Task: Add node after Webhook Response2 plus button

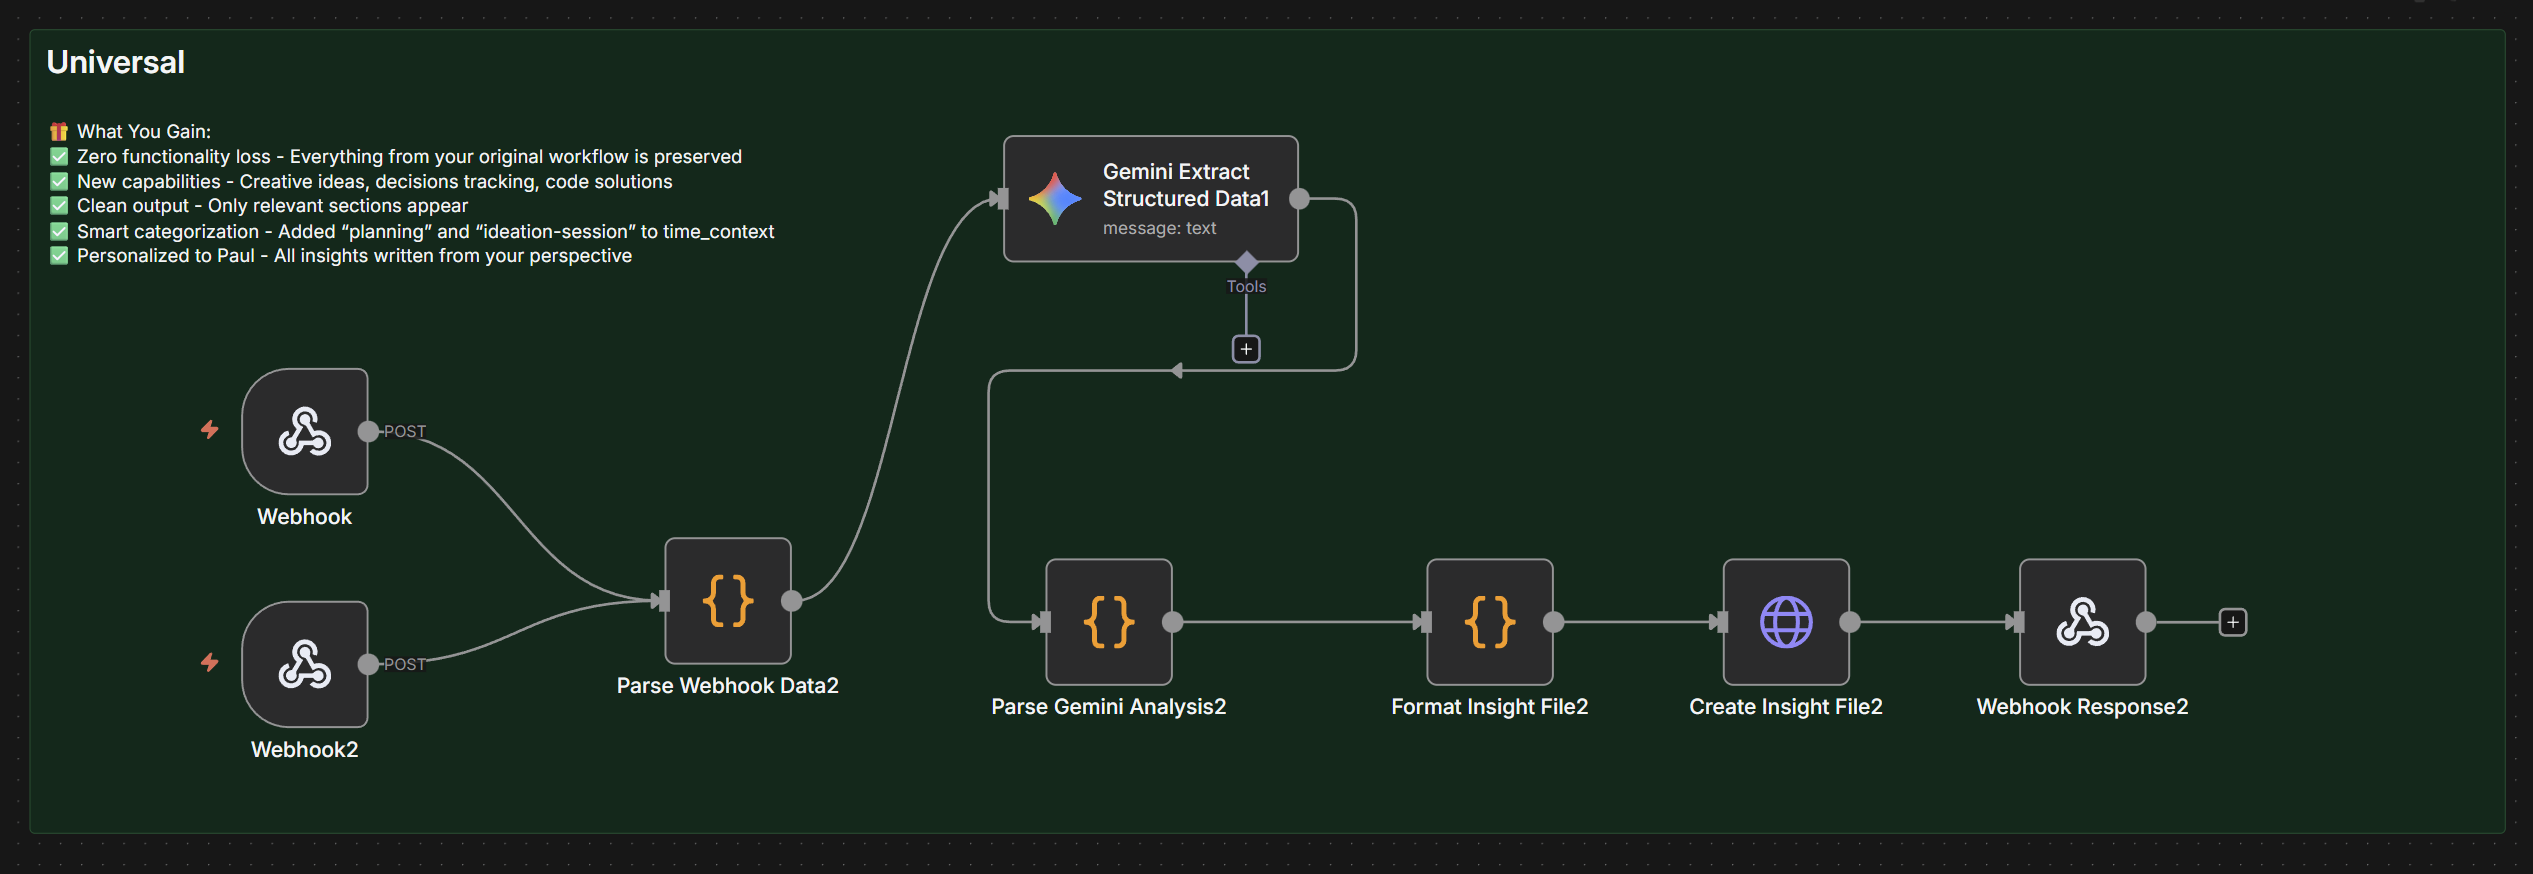Action: pyautogui.click(x=2233, y=622)
